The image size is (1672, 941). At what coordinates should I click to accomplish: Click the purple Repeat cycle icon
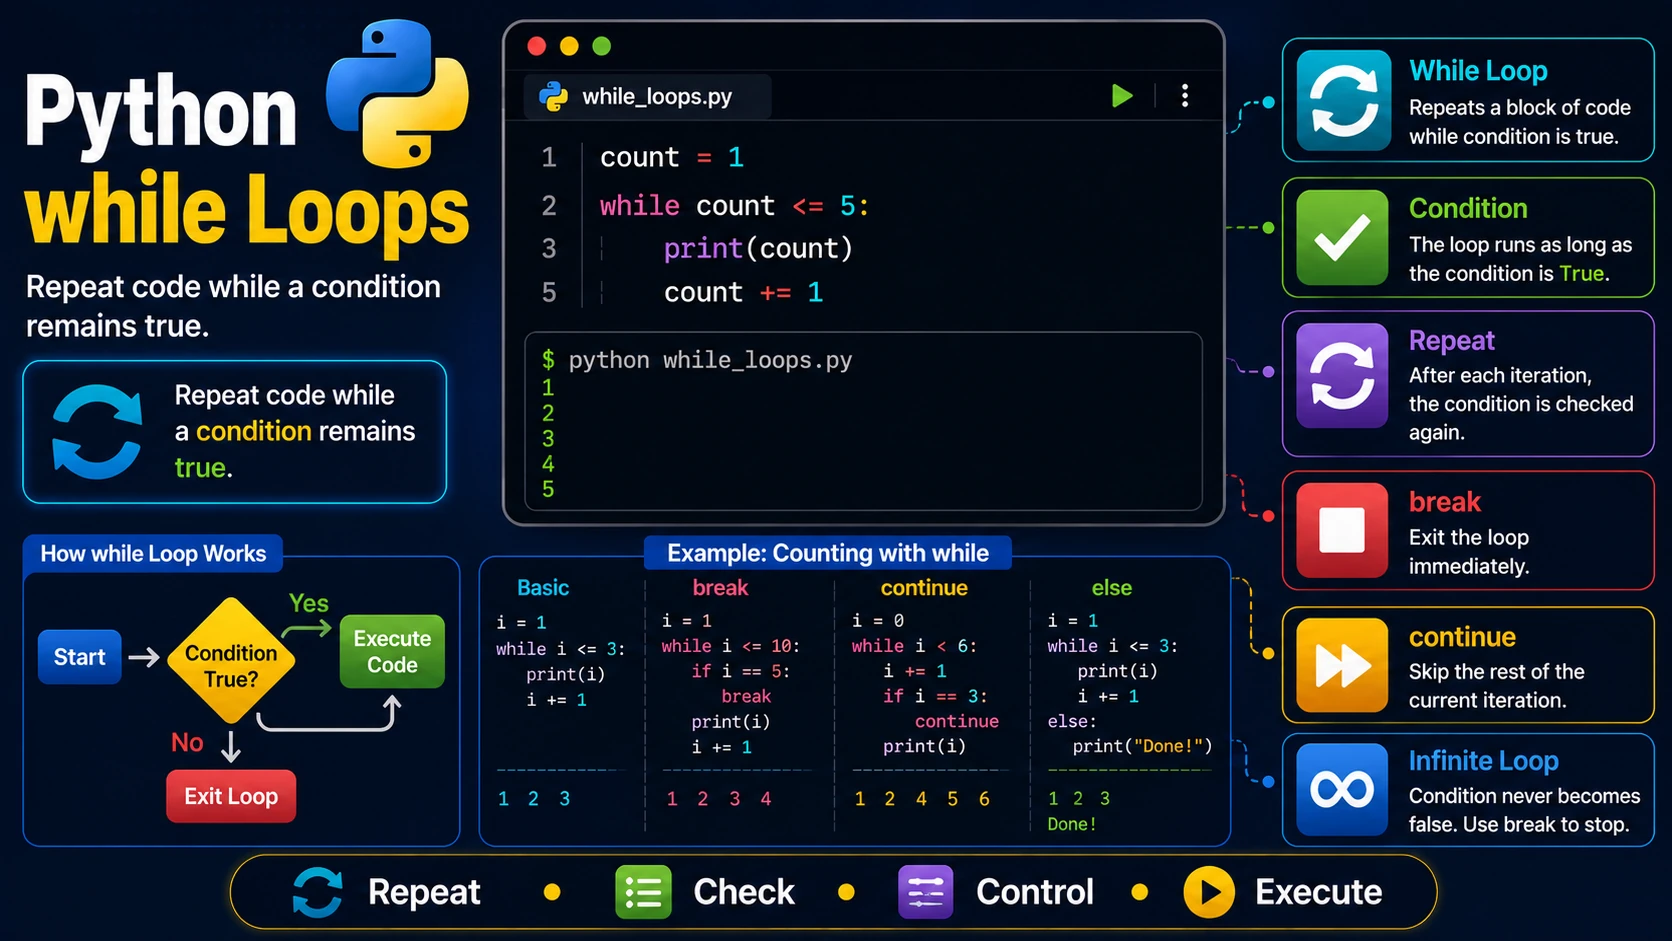point(1342,376)
